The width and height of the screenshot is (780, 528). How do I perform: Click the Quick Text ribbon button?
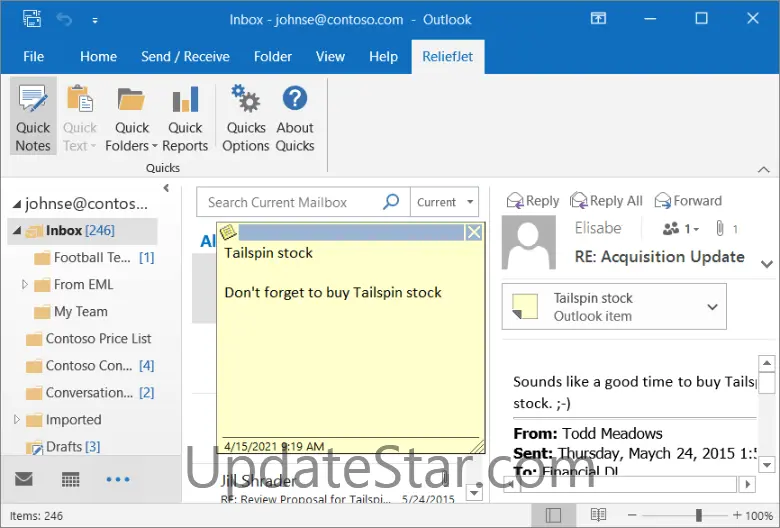pyautogui.click(x=80, y=117)
